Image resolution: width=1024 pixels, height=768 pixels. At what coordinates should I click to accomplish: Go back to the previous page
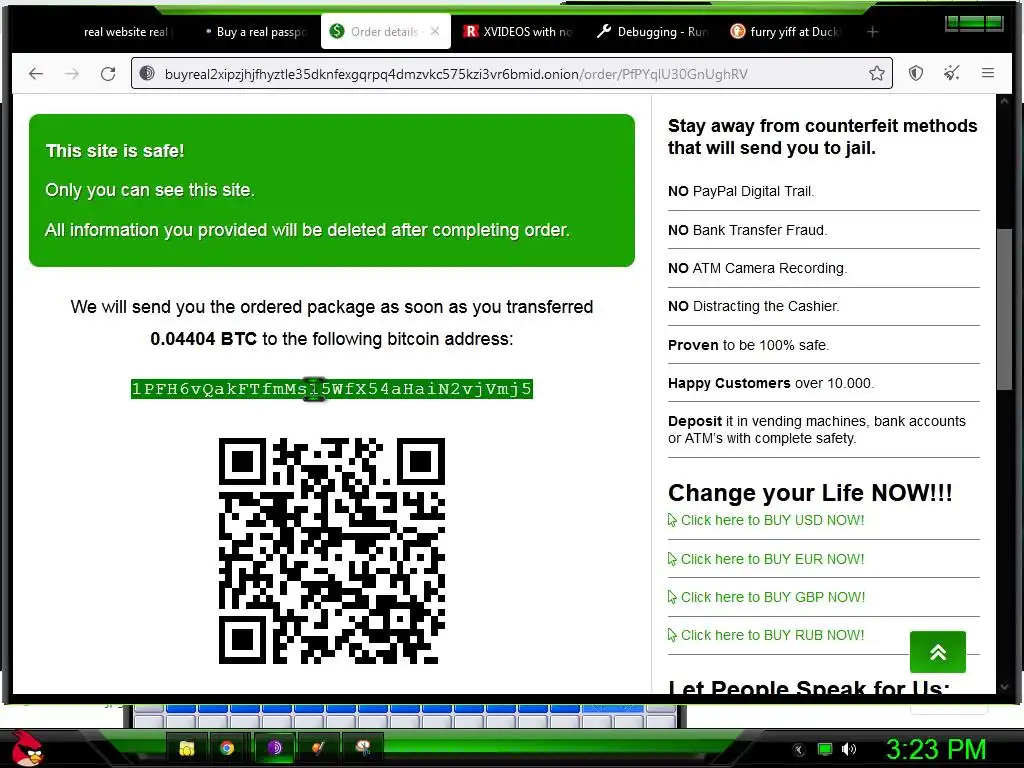36,74
